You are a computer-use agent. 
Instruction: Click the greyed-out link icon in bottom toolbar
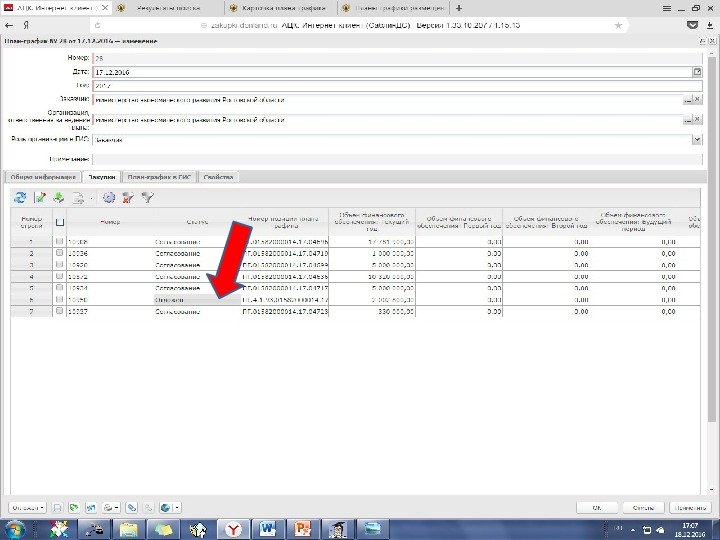(148, 507)
